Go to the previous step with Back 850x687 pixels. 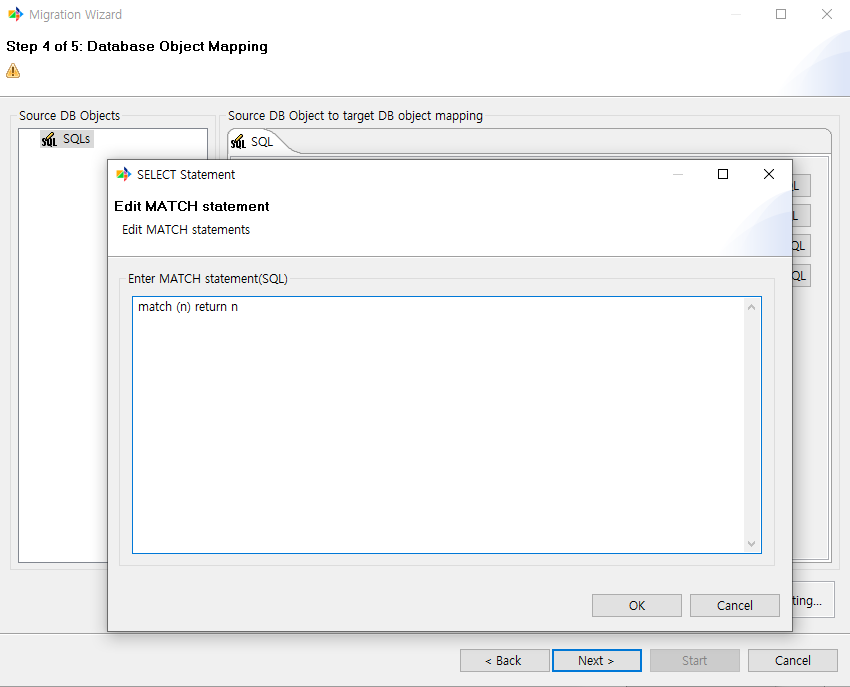coord(504,660)
